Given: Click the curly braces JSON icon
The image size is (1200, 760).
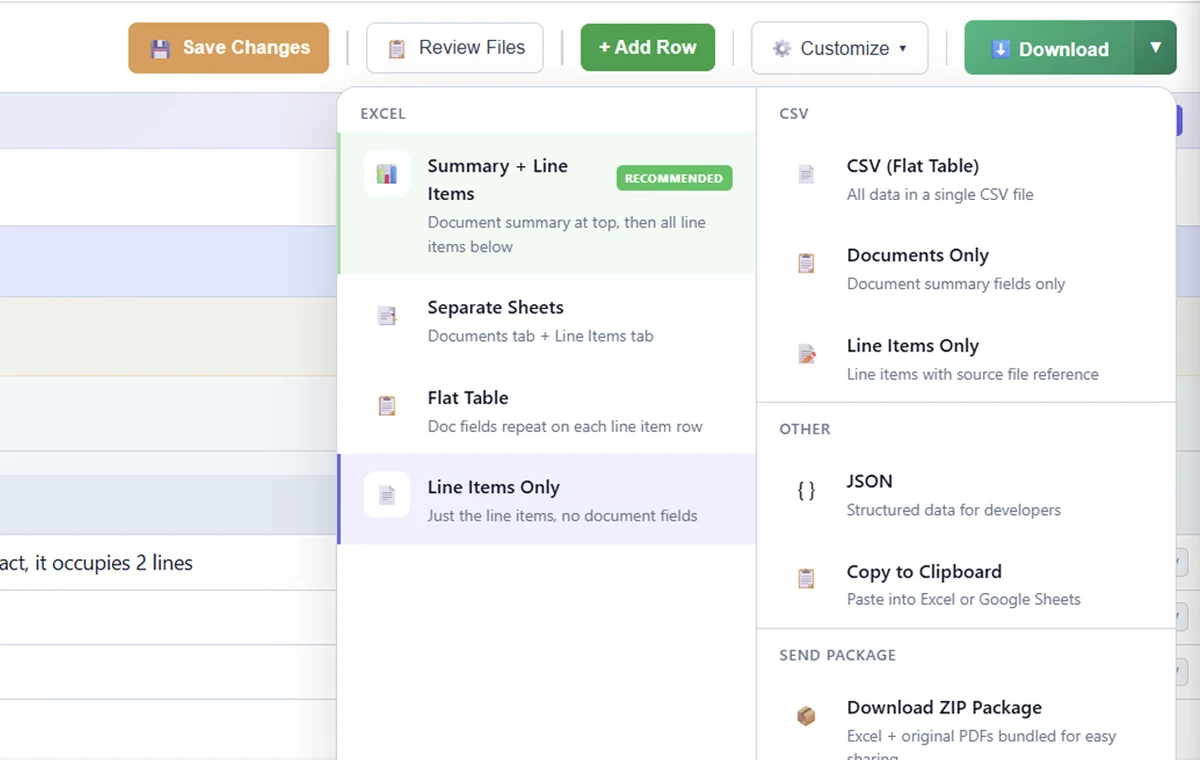Looking at the screenshot, I should coord(806,490).
